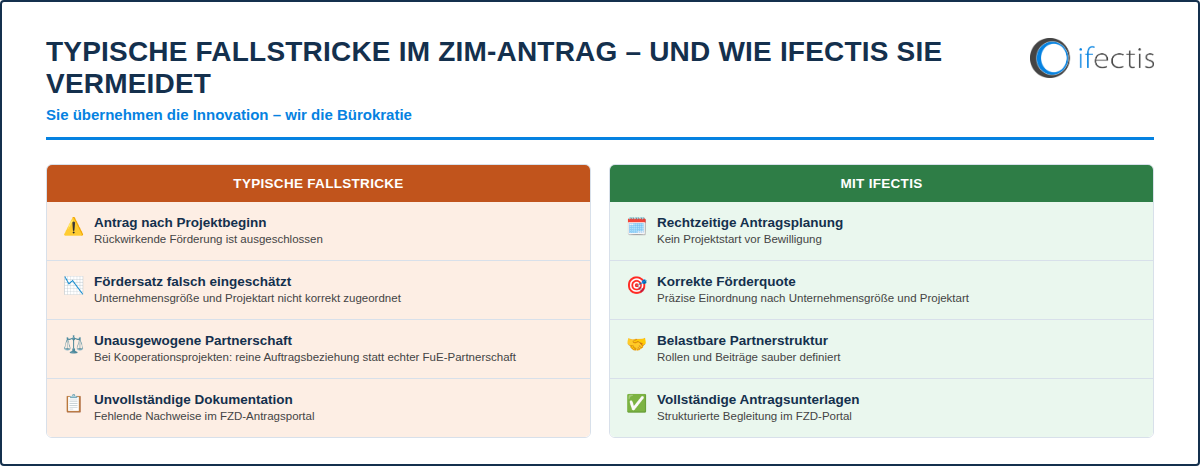Click the clipboard icon beside Unvollständige Dokumentation
The image size is (1200, 466).
73,404
